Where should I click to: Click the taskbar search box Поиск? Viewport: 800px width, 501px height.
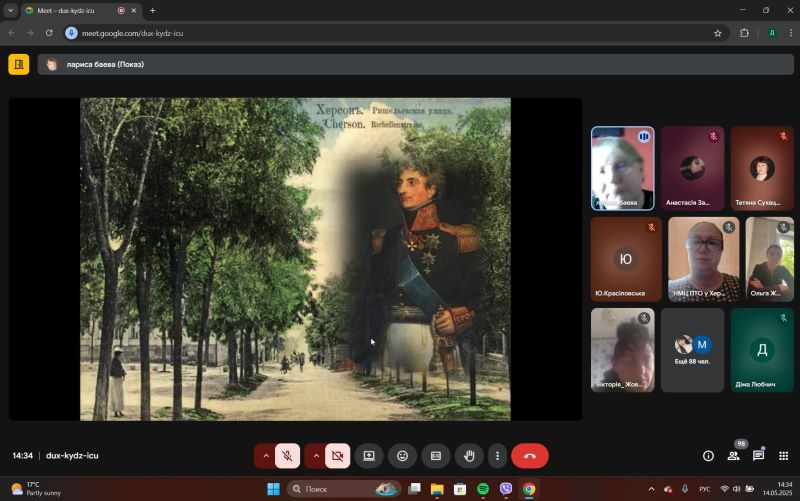[343, 489]
